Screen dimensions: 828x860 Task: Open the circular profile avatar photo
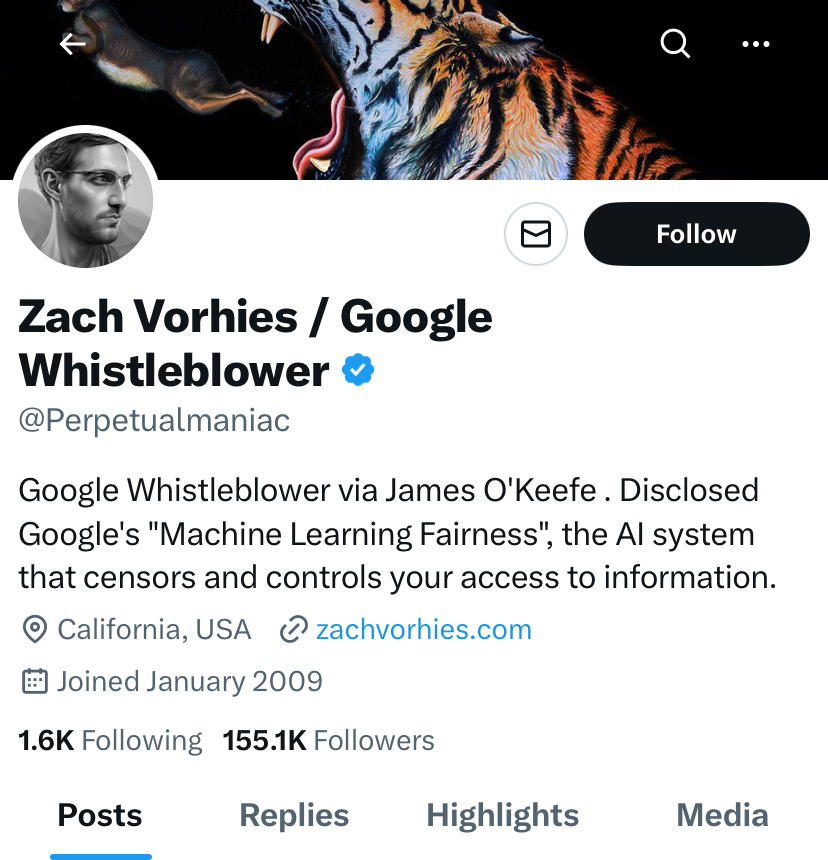[x=86, y=200]
